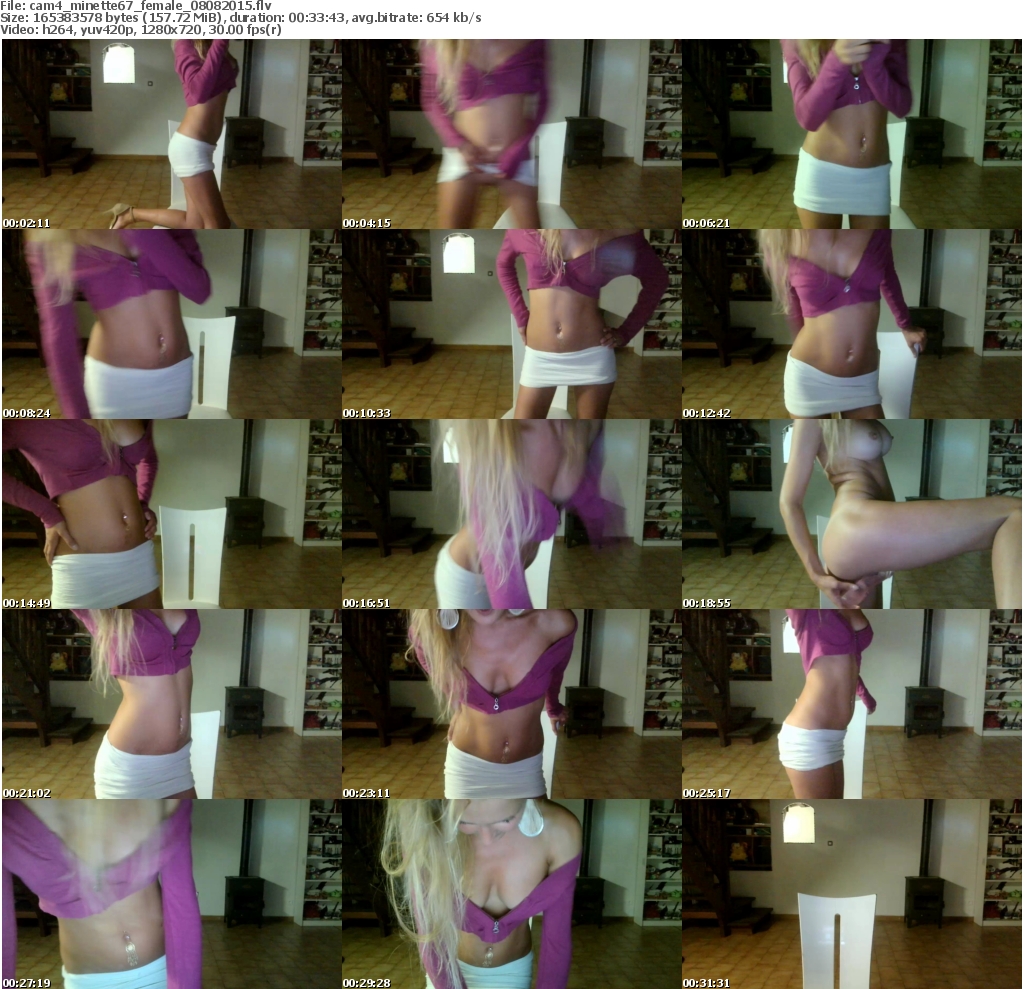Click the 00:14:49 timestamp label
Image resolution: width=1024 pixels, height=989 pixels.
(26, 603)
